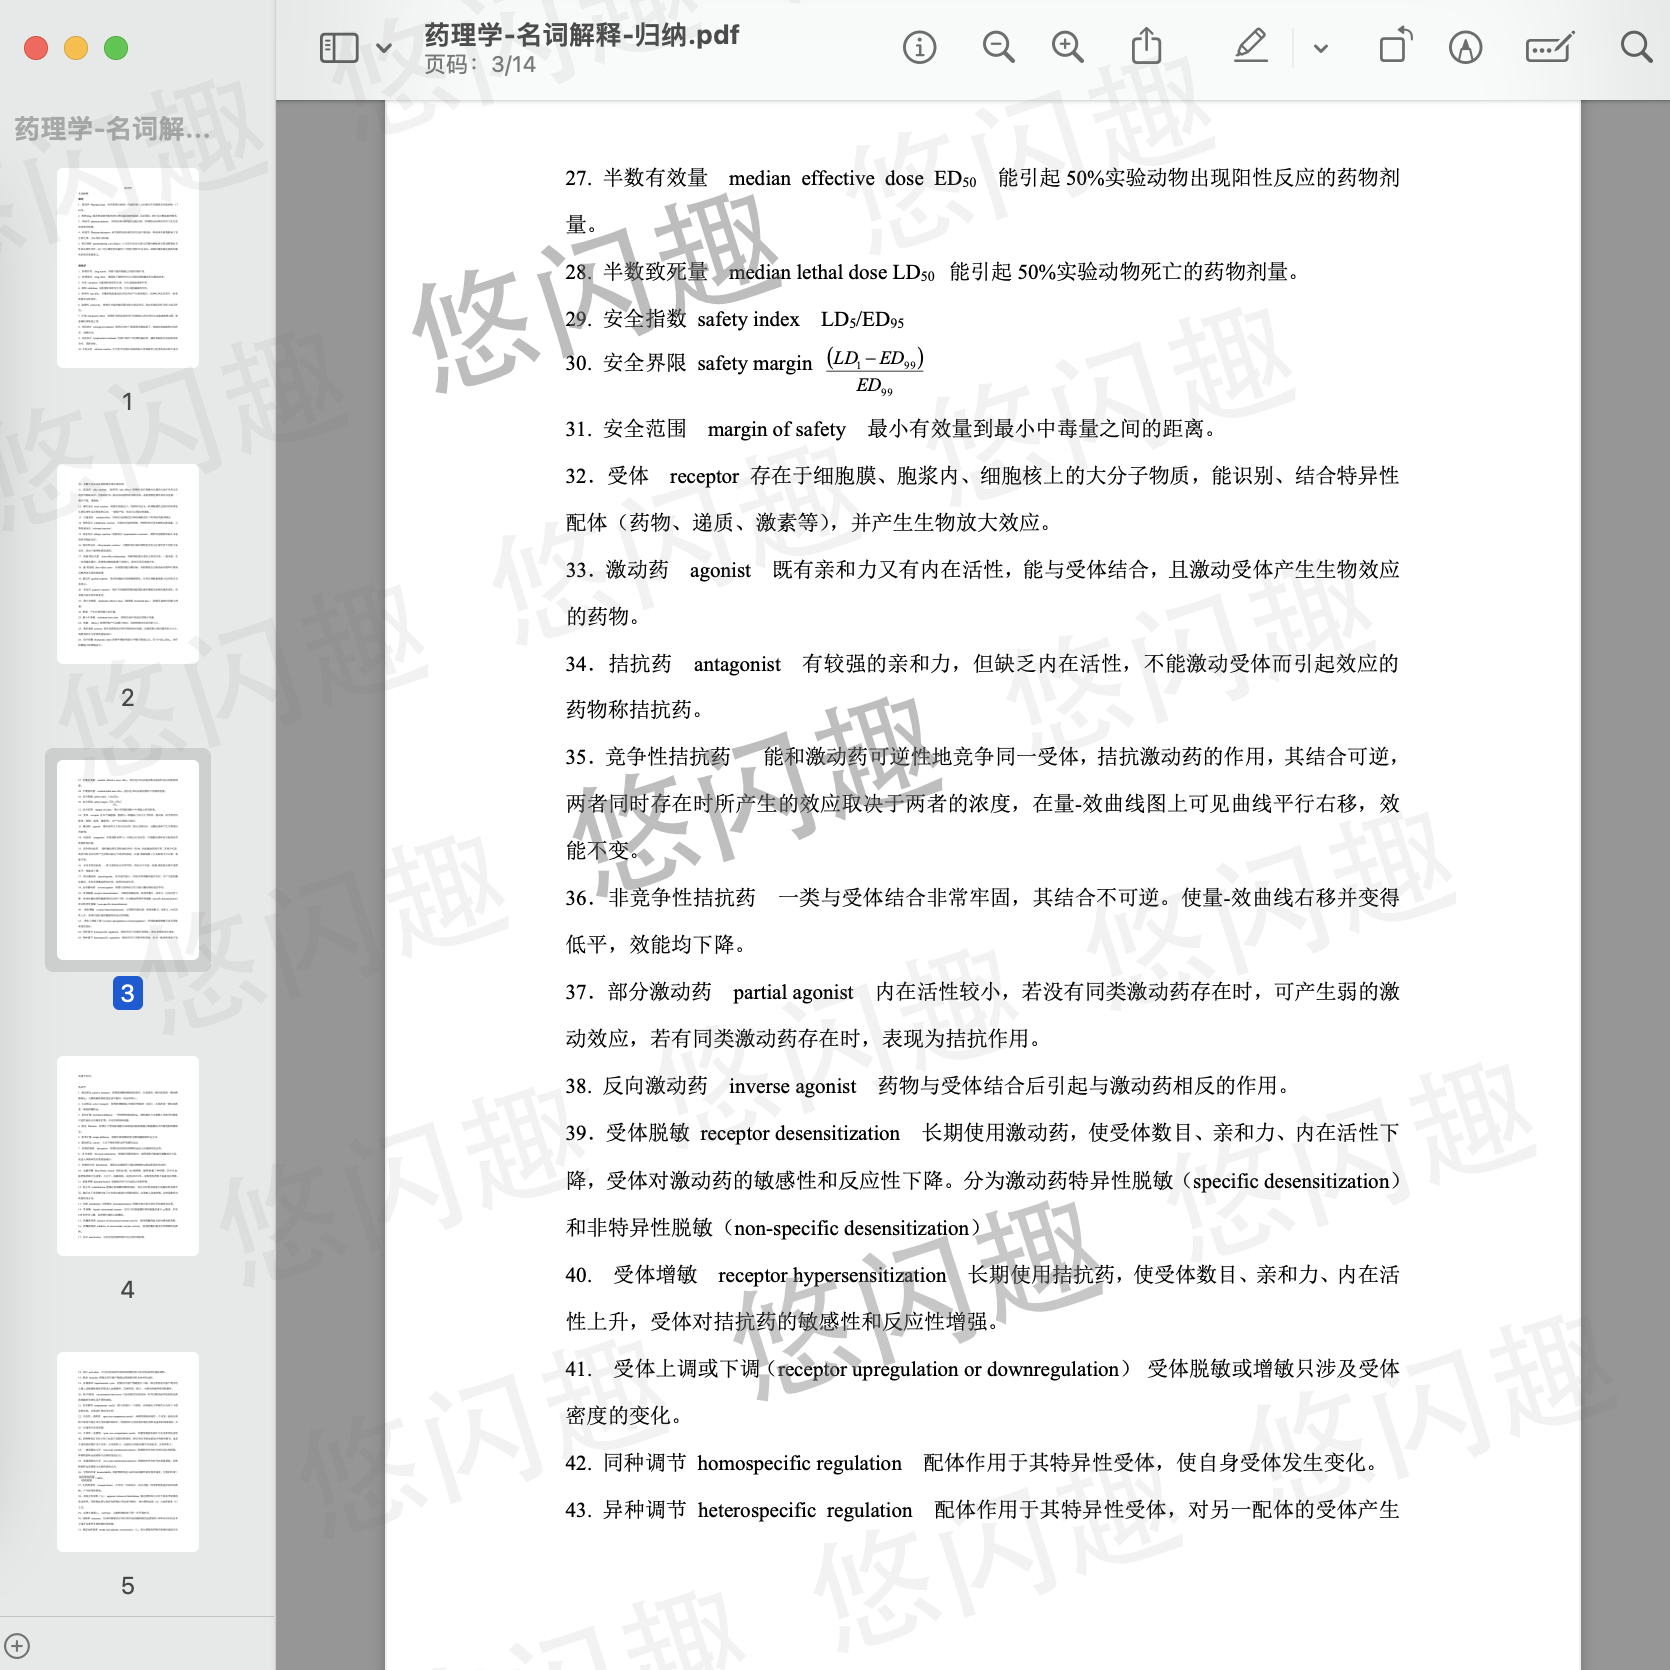
Task: Toggle the Markup toolbar icon
Action: coord(1465,48)
